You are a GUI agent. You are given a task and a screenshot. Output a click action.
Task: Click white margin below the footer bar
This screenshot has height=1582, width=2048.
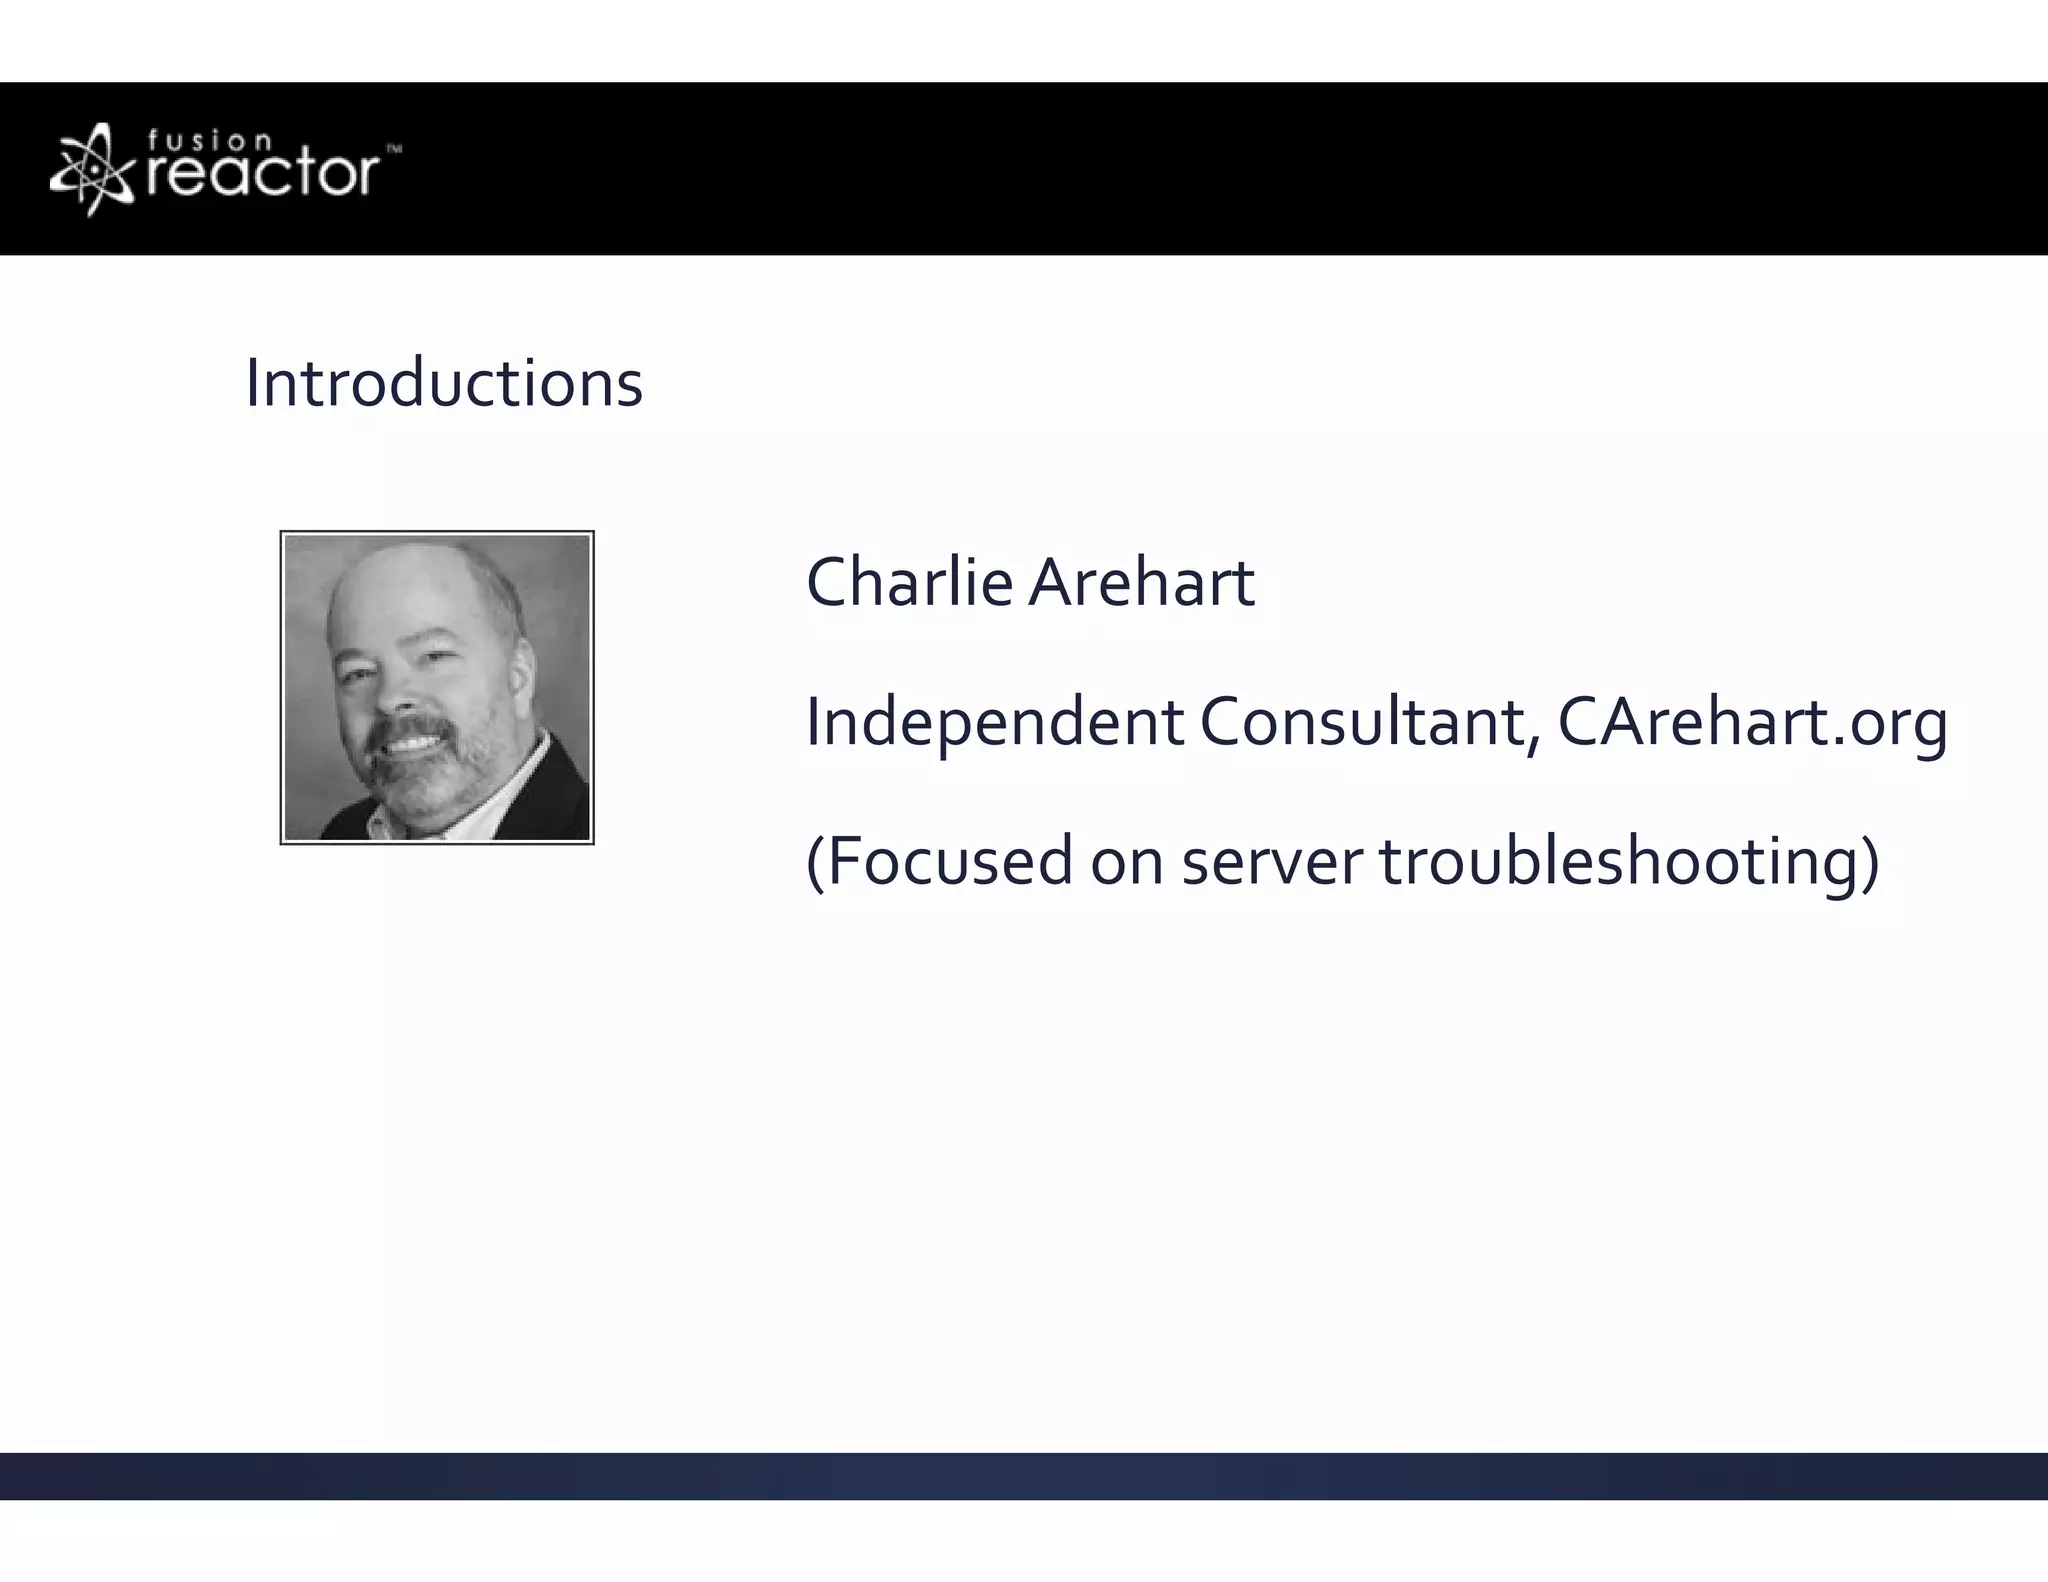pos(1024,1542)
